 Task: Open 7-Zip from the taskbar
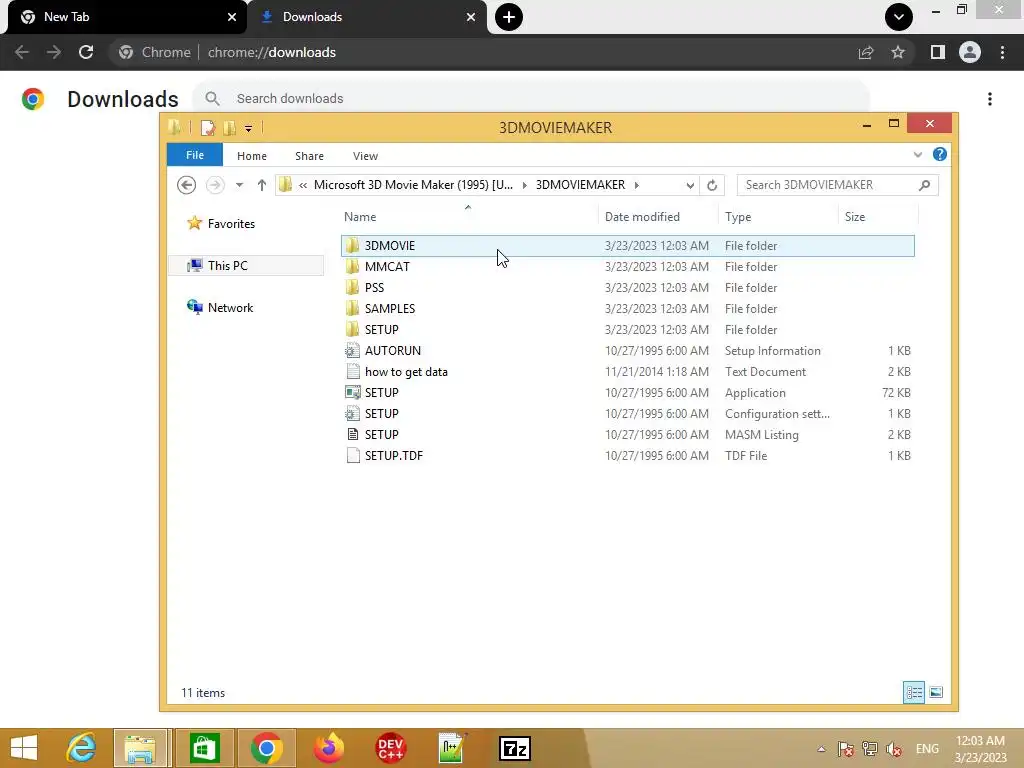click(x=515, y=748)
